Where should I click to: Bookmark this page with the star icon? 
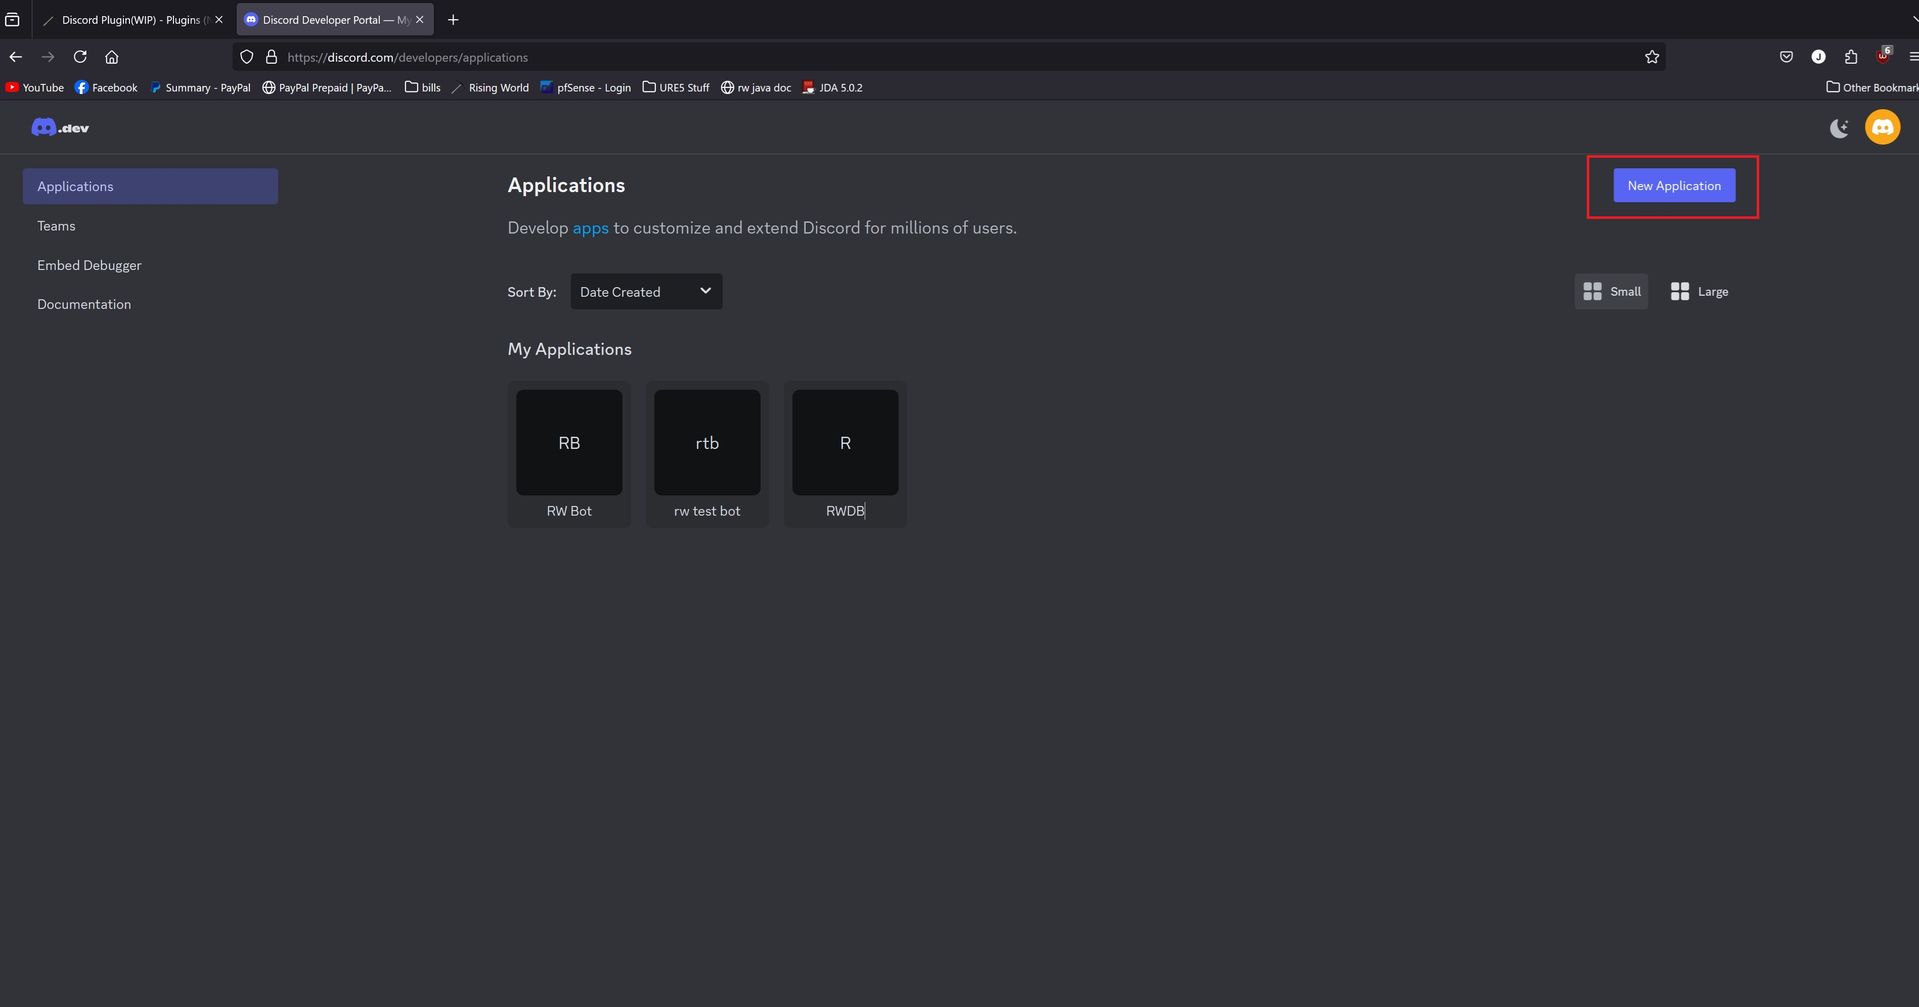pos(1652,57)
